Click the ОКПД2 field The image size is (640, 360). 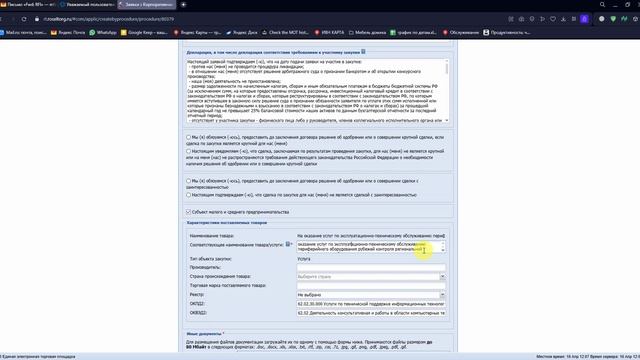pos(371,304)
